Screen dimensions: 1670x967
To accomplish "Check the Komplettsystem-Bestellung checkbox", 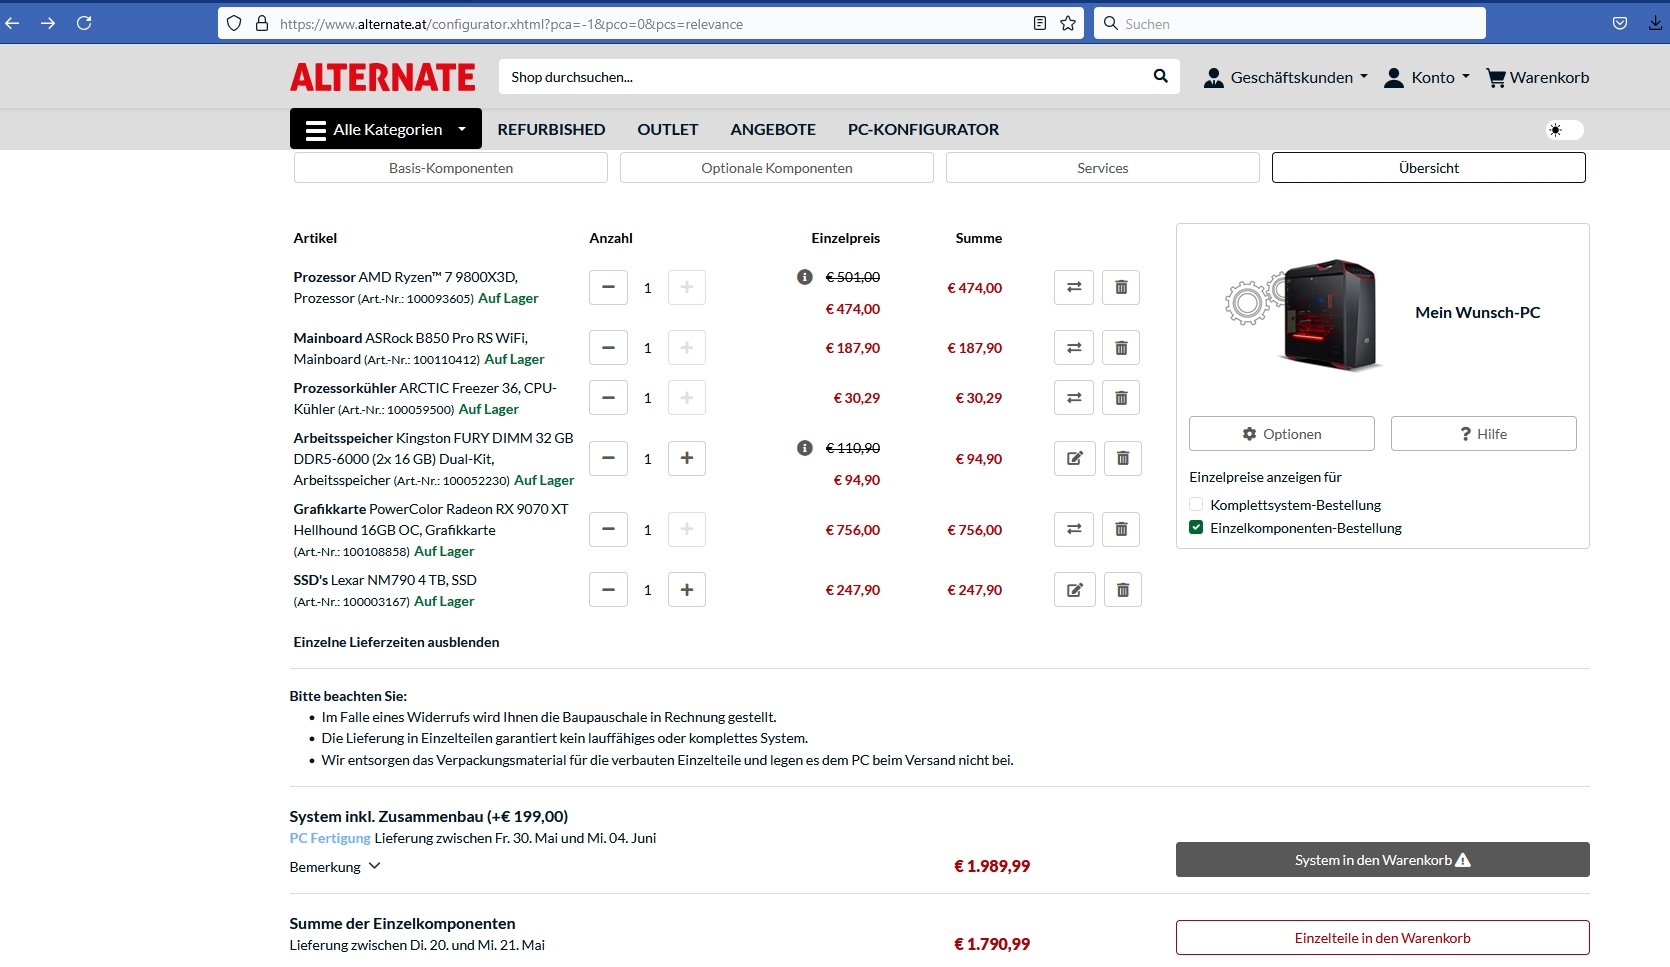I will [x=1196, y=504].
